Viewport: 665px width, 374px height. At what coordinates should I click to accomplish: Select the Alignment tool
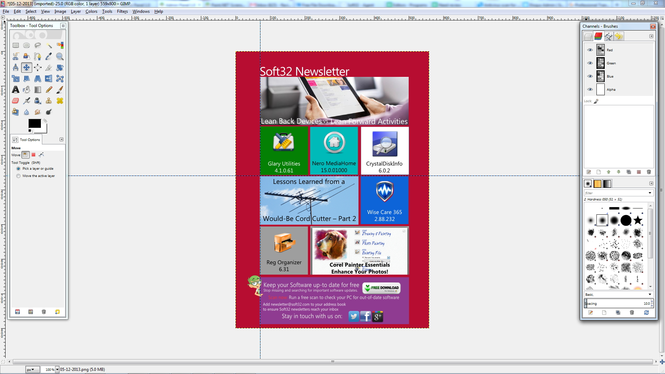[x=38, y=67]
